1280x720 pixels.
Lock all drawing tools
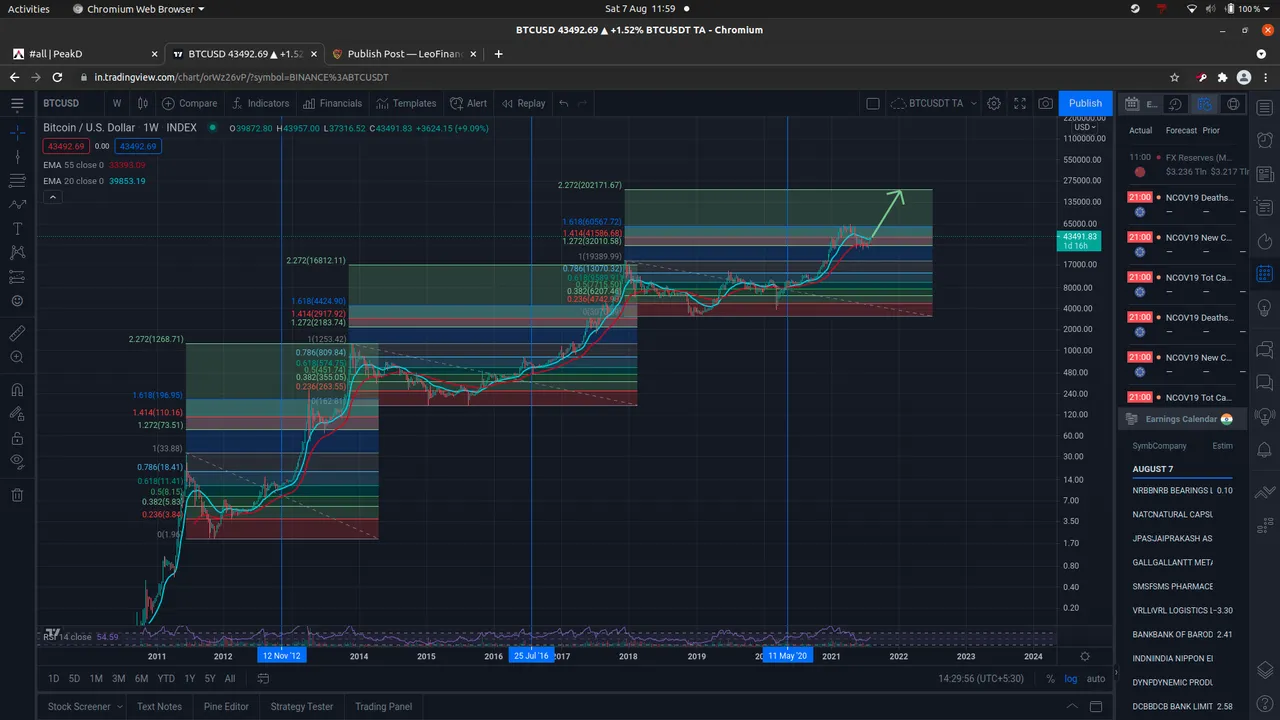point(17,438)
